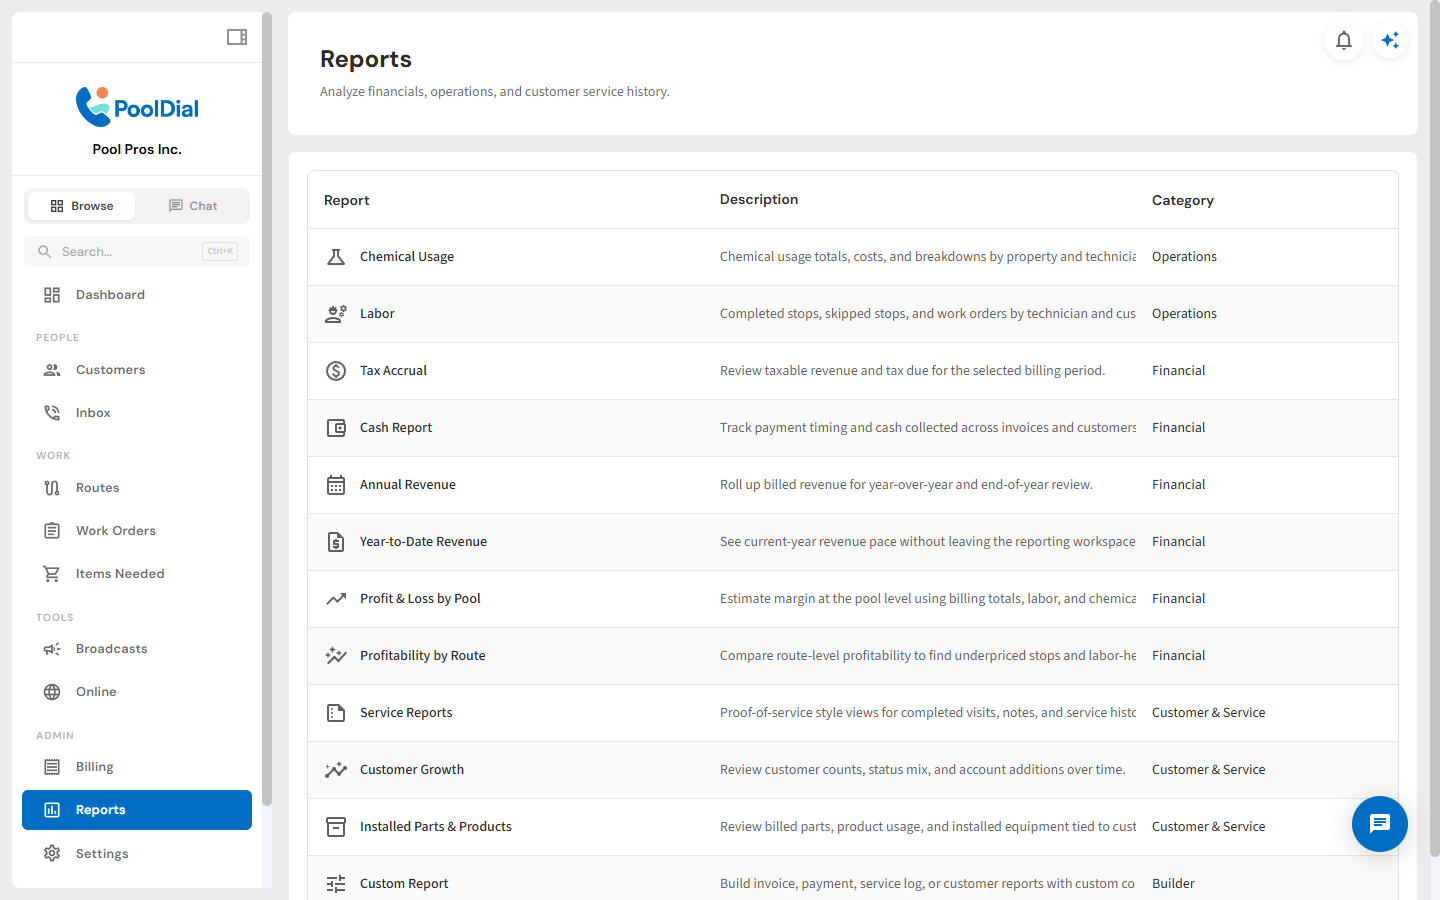Click the Items Needed cart icon

click(52, 574)
